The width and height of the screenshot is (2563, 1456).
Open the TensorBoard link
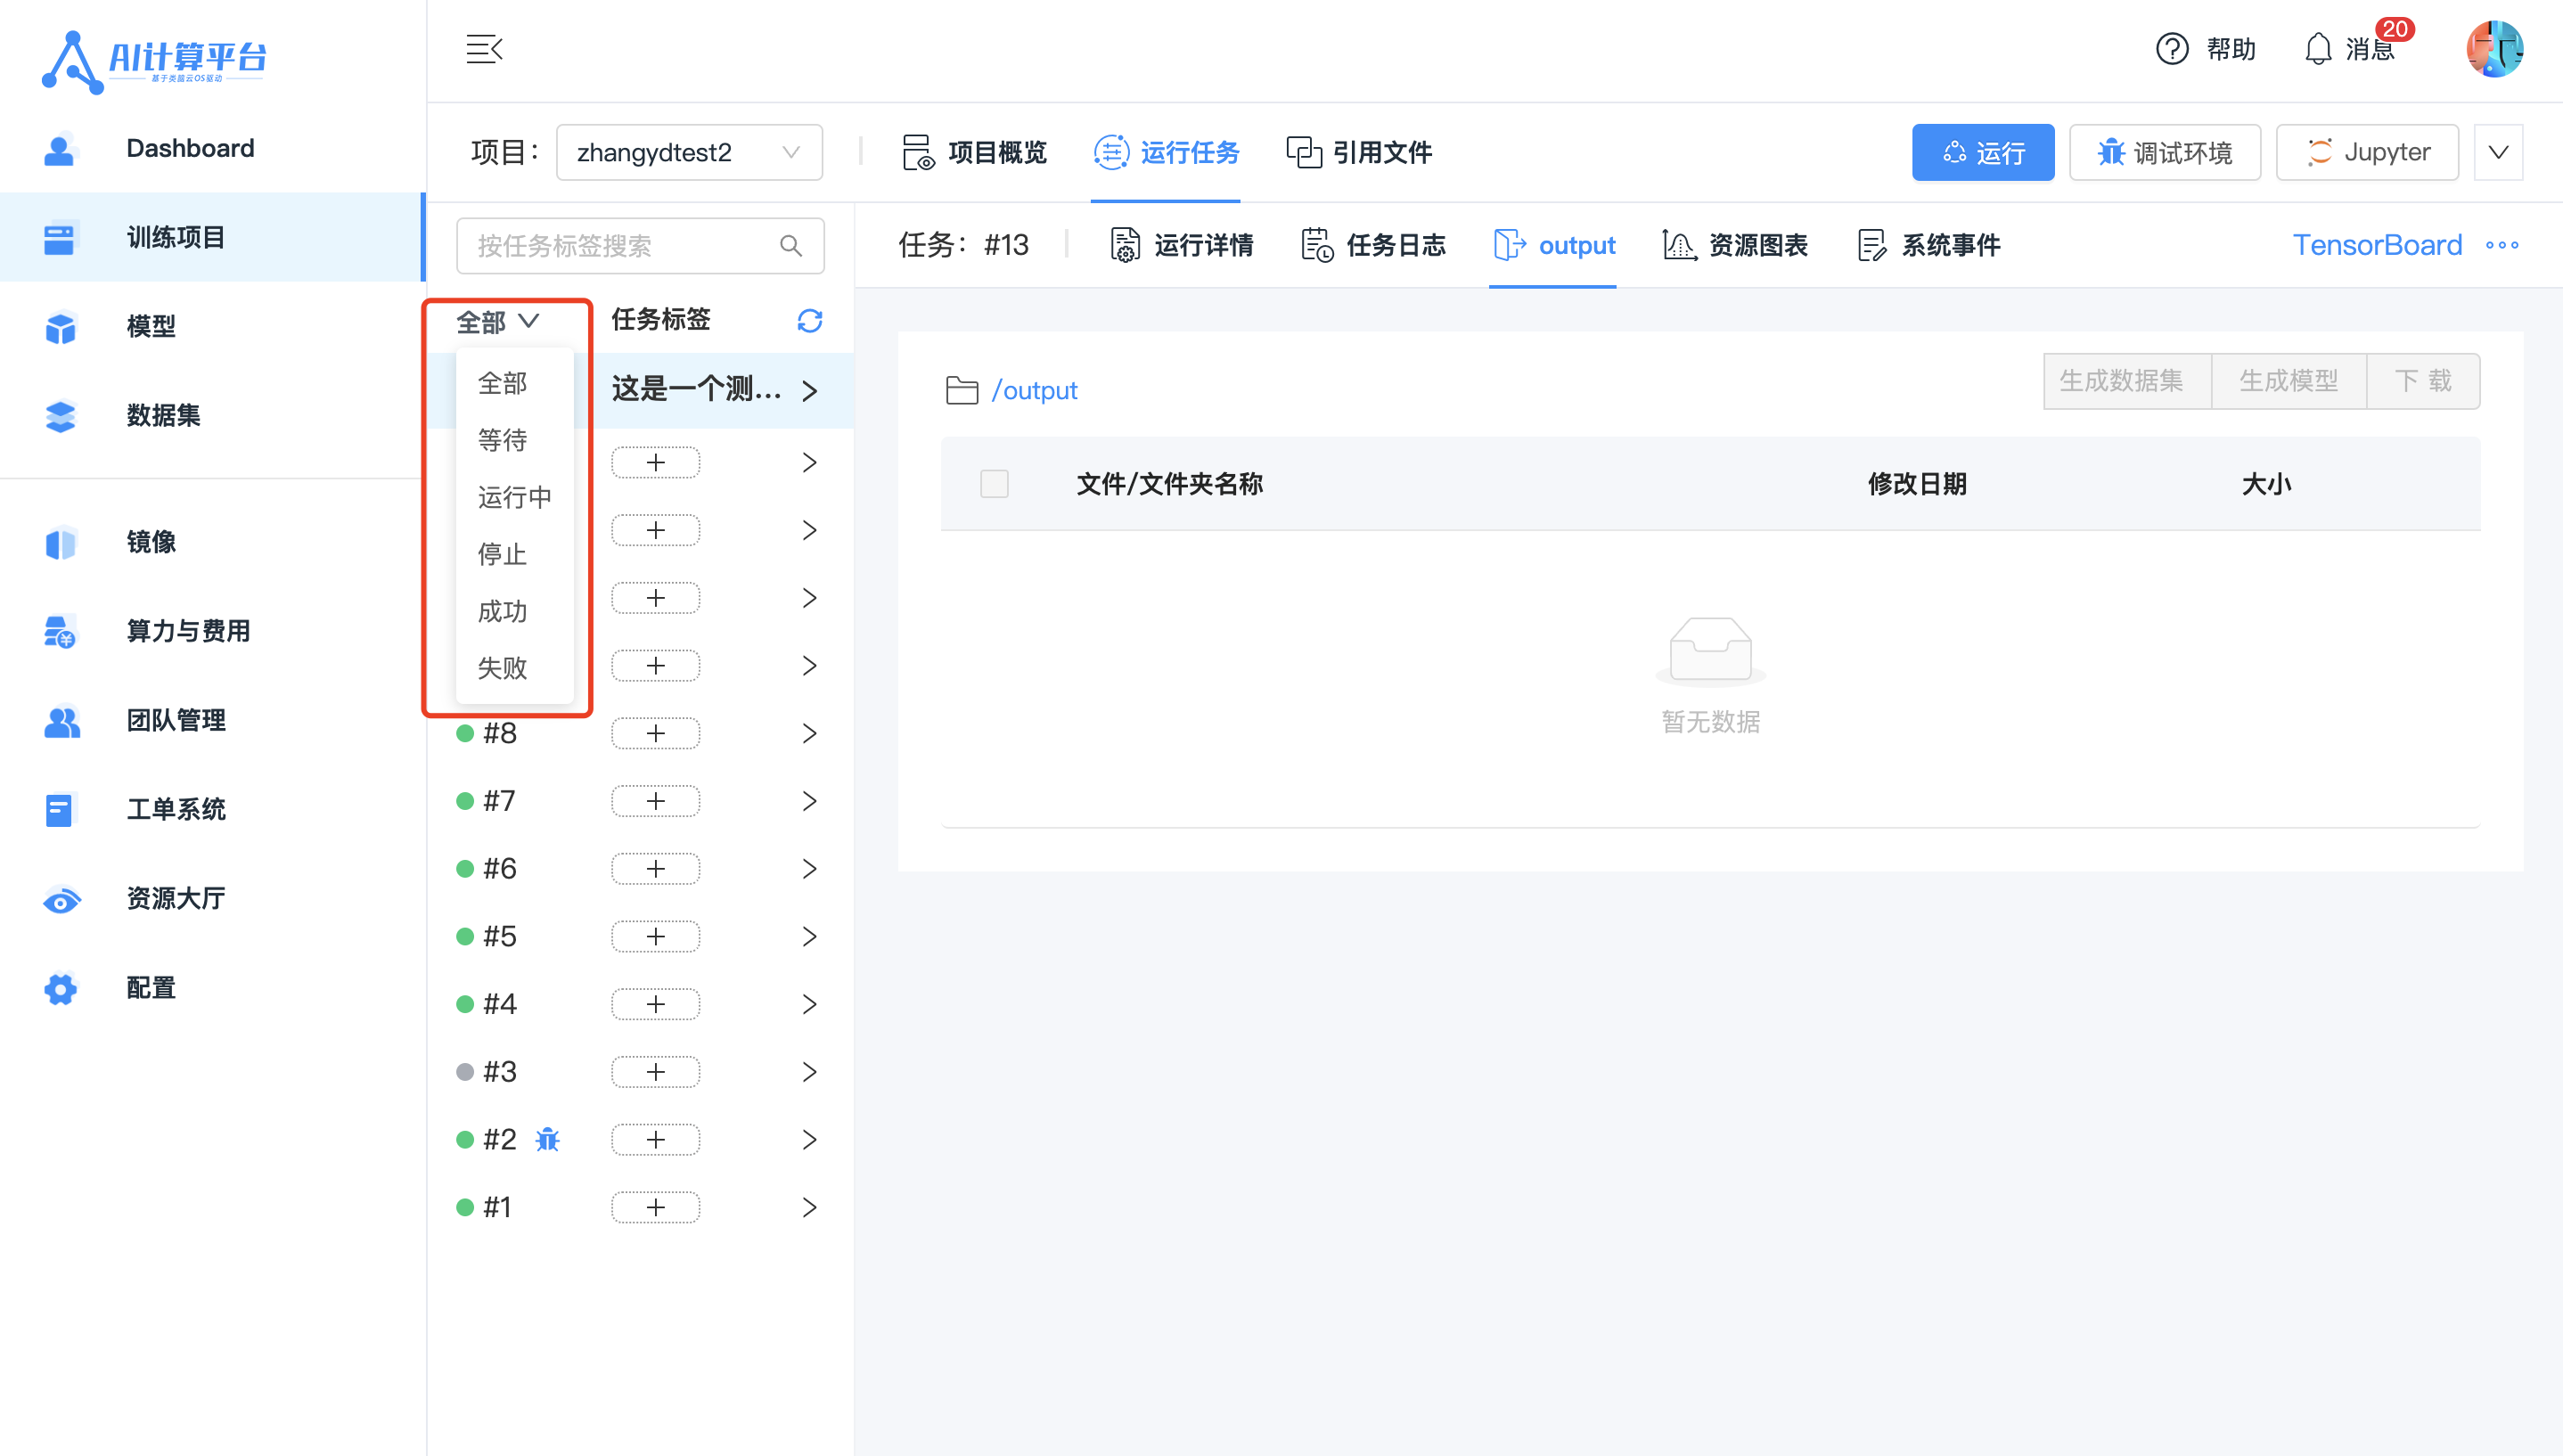(x=2376, y=245)
